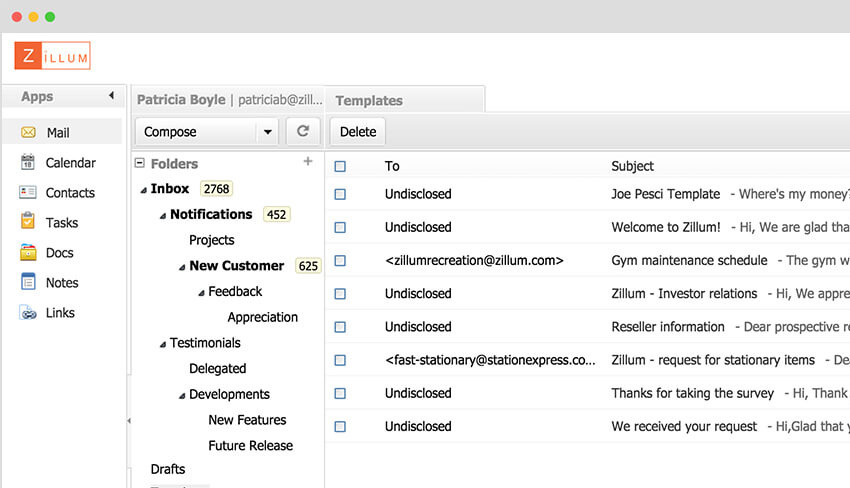Screen dimensions: 850x488
Task: Open the Inbox folder
Action: coord(170,189)
